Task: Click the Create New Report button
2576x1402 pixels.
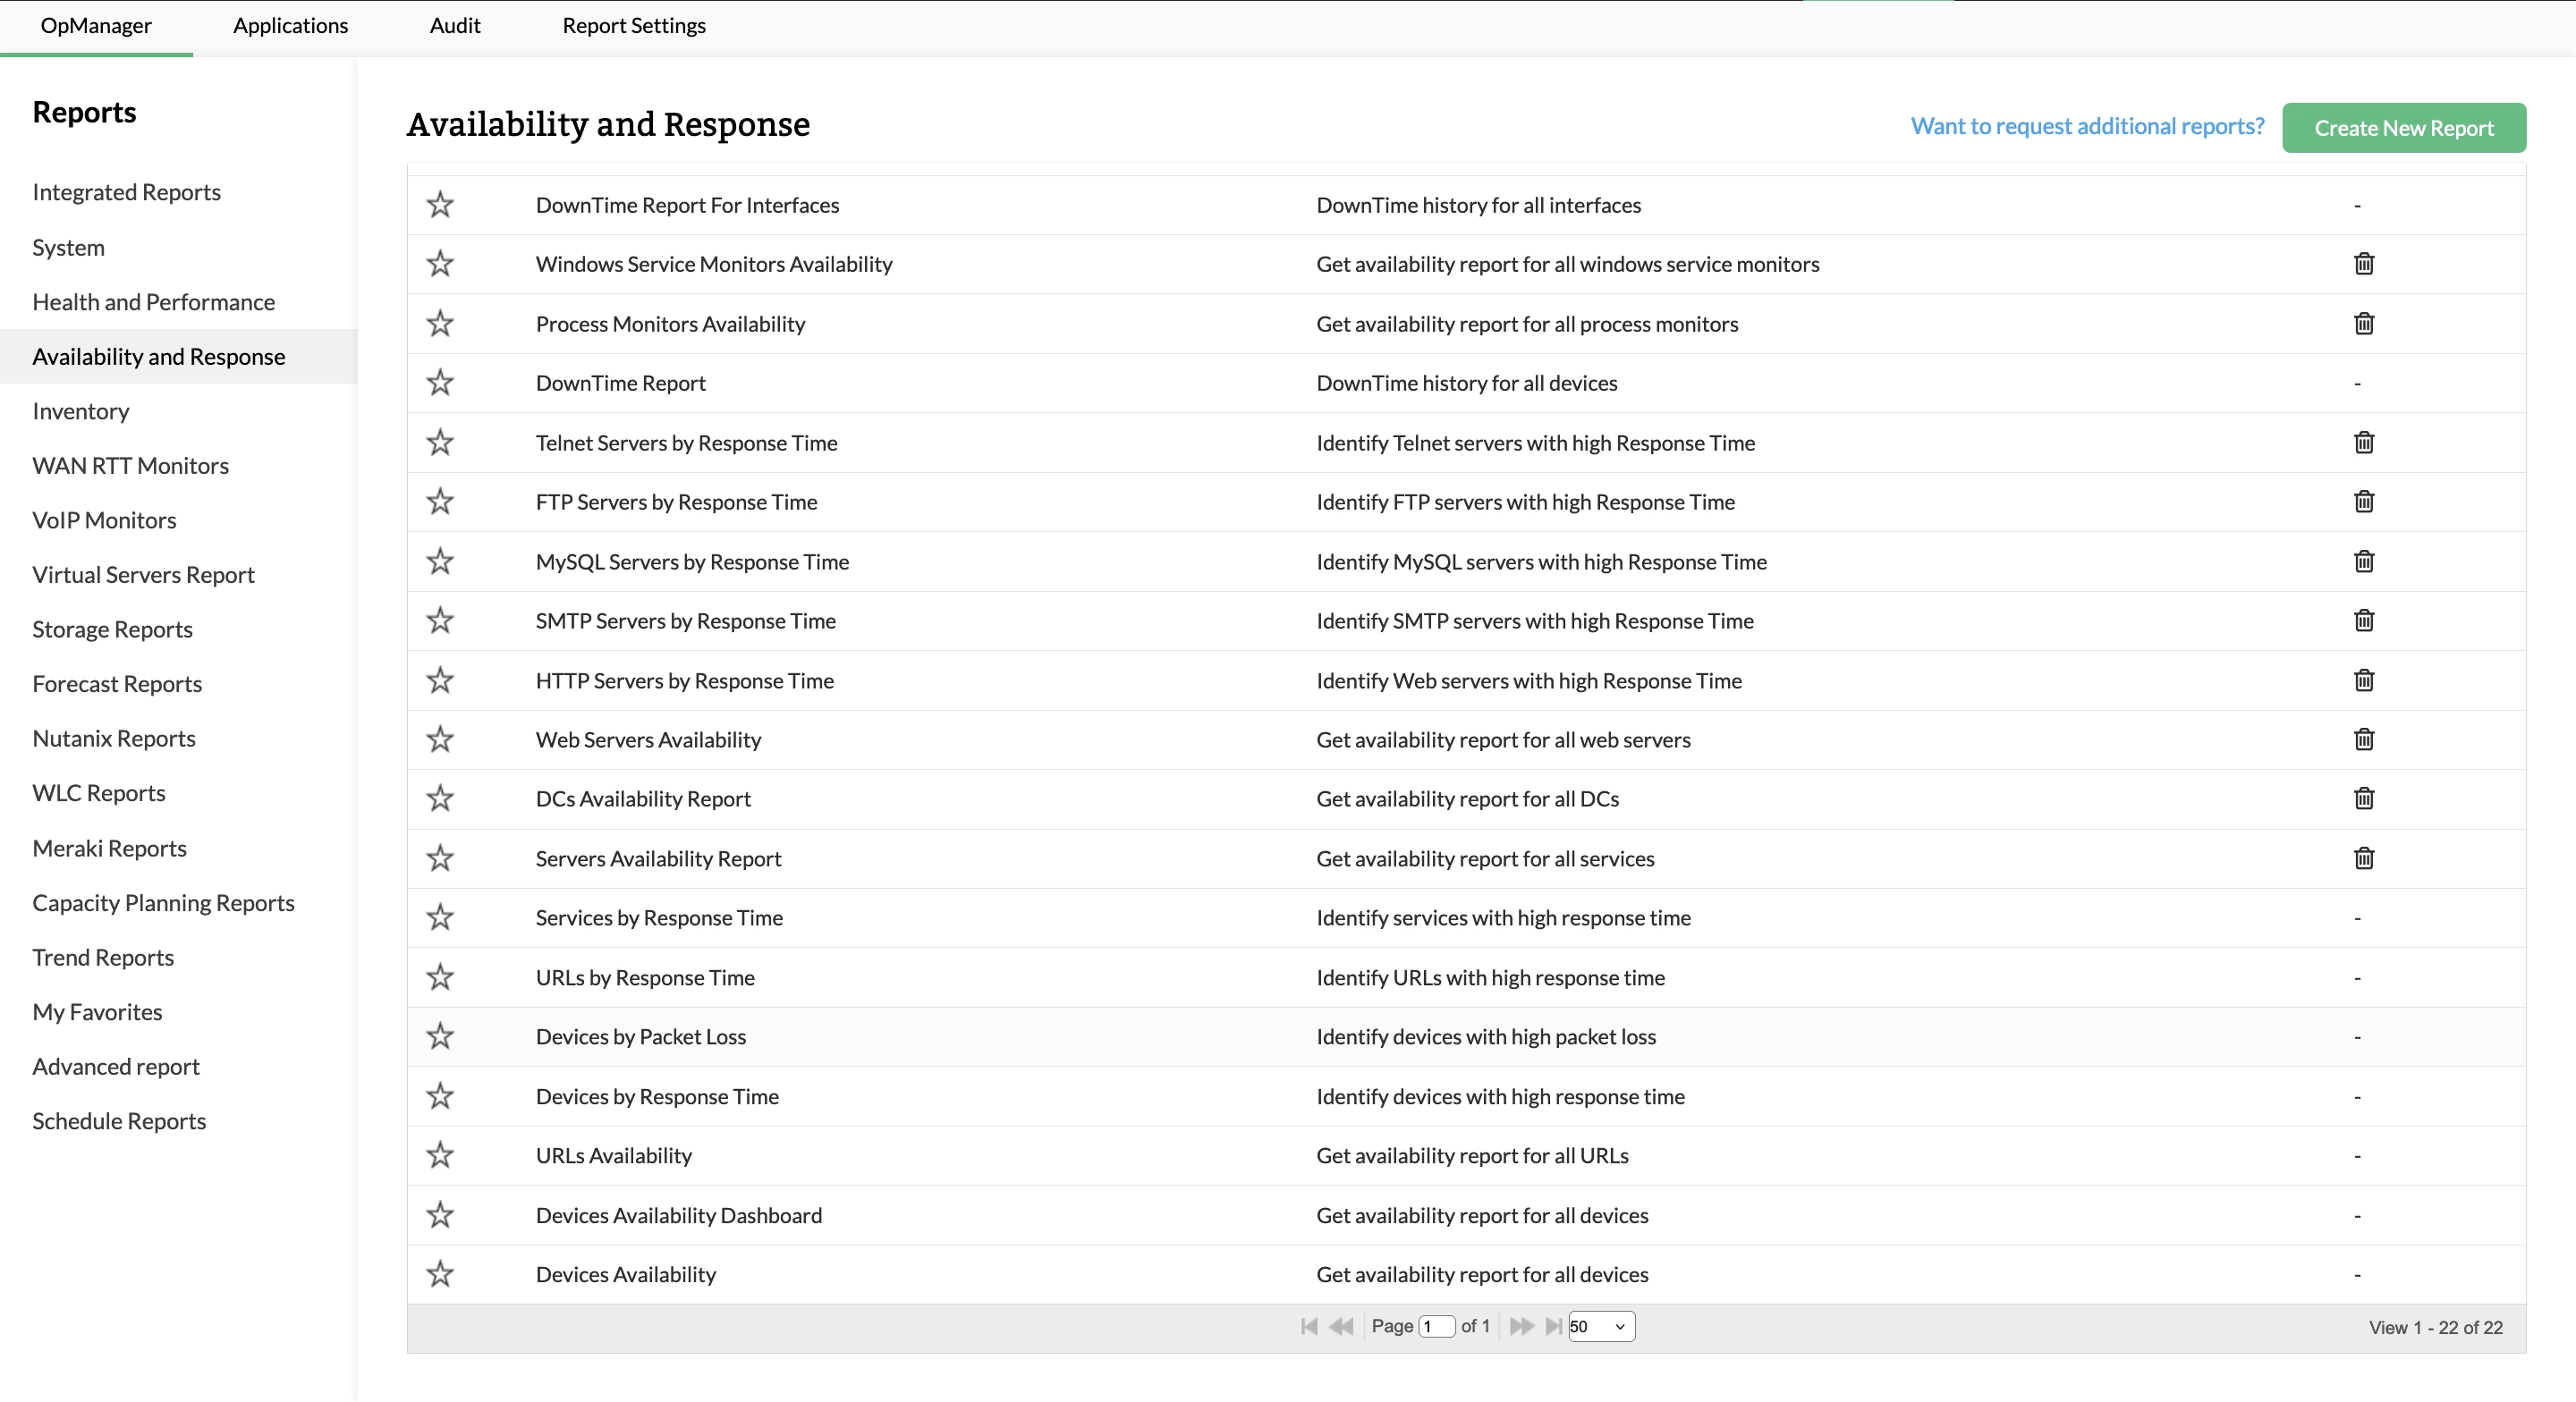Action: pyautogui.click(x=2403, y=128)
